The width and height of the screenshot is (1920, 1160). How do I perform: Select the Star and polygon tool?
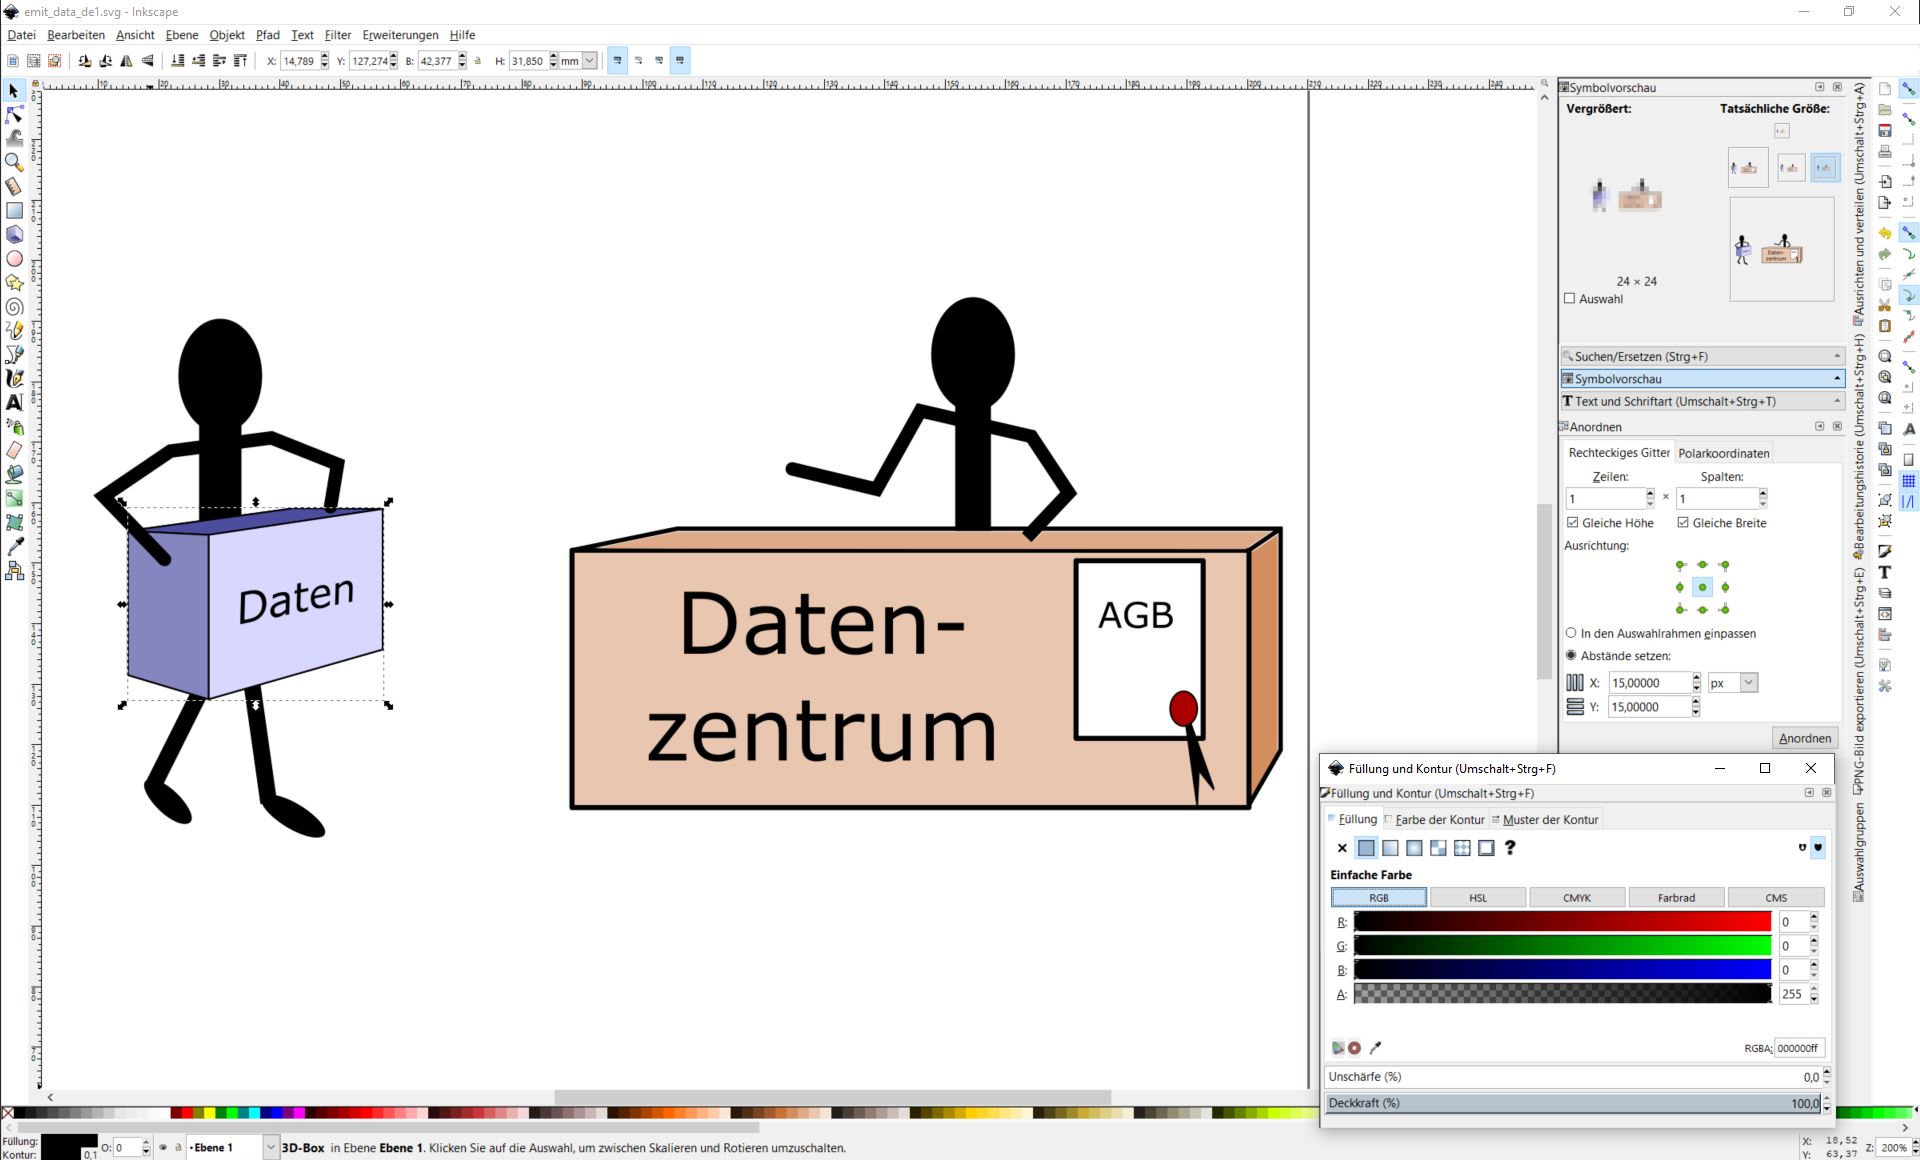[14, 282]
